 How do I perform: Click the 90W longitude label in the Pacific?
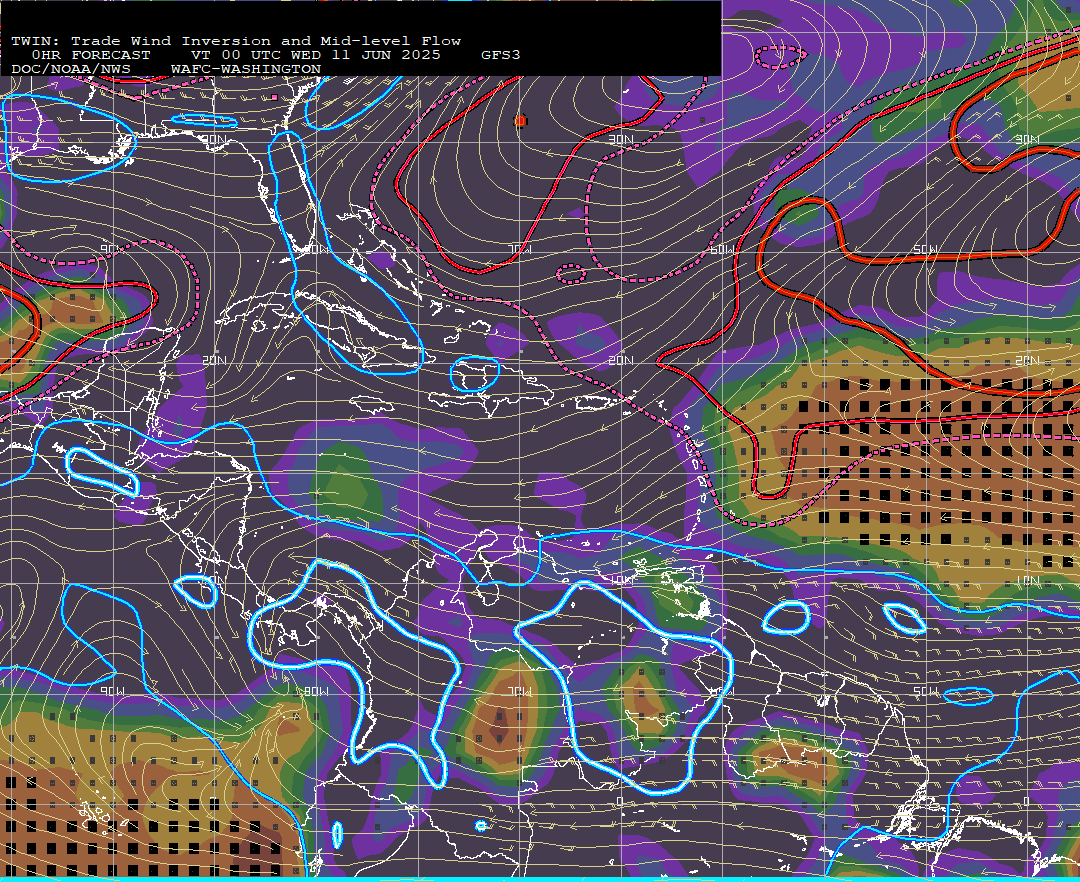112,691
